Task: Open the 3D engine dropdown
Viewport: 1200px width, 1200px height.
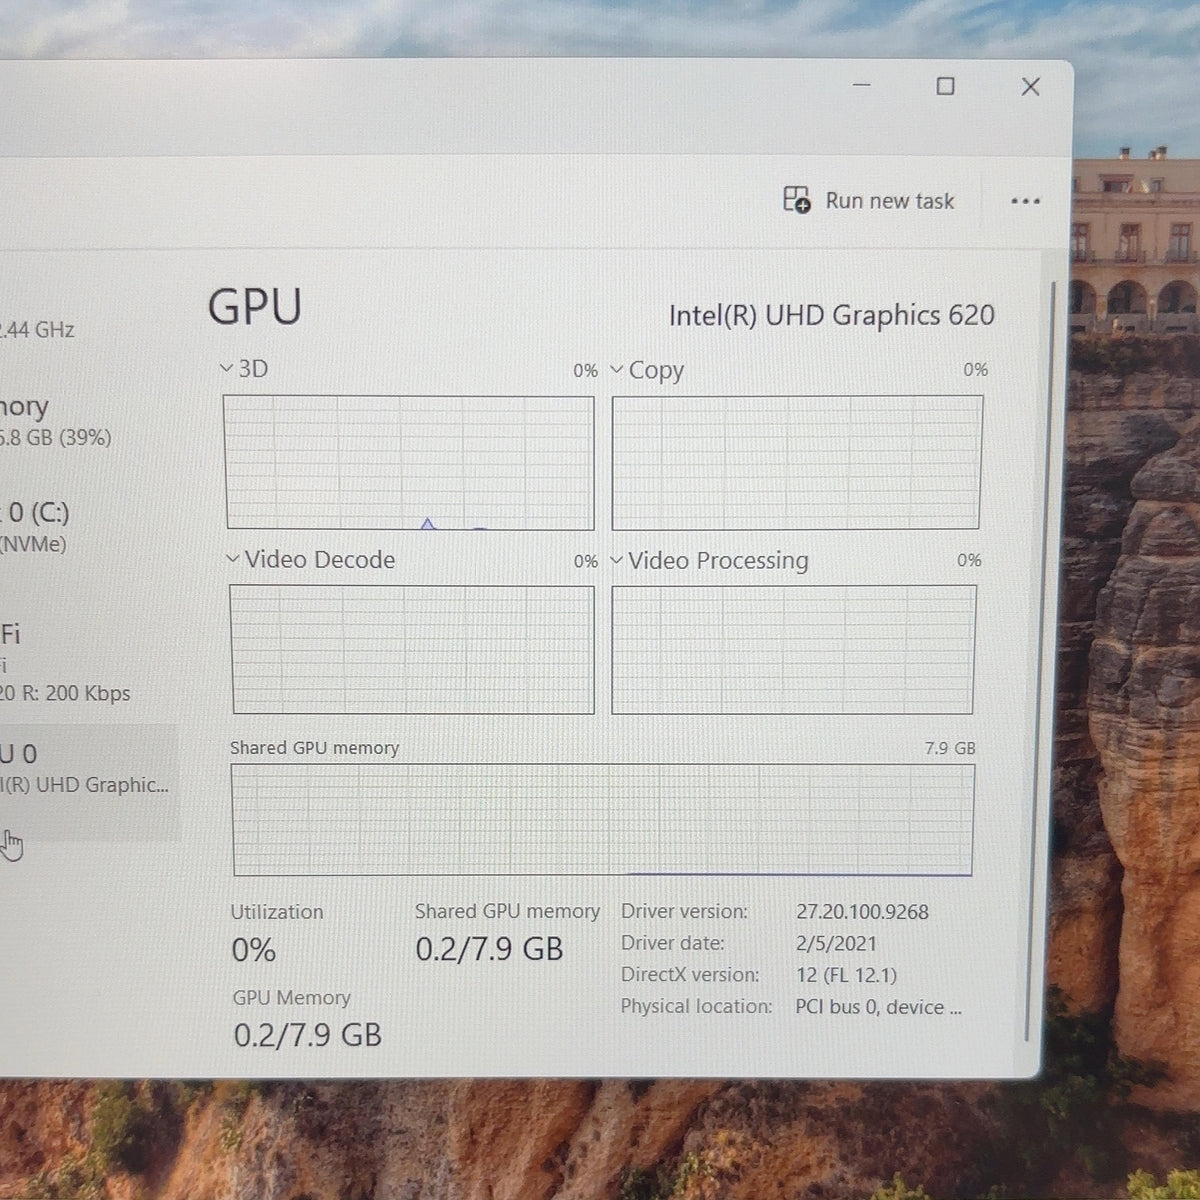Action: pyautogui.click(x=226, y=368)
